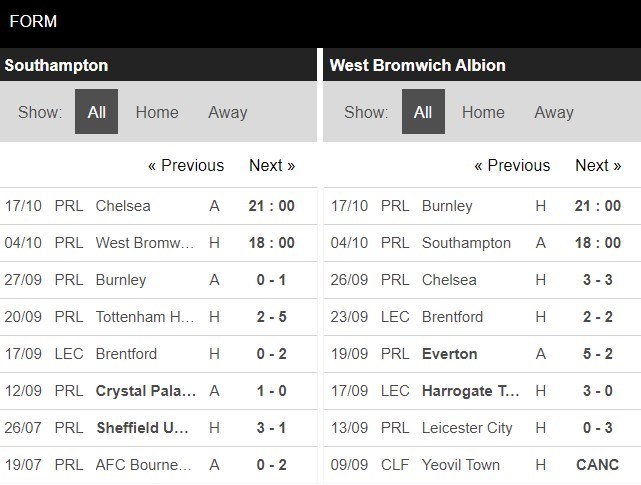
Task: Load Southampton's Next fixtures
Action: pyautogui.click(x=272, y=165)
